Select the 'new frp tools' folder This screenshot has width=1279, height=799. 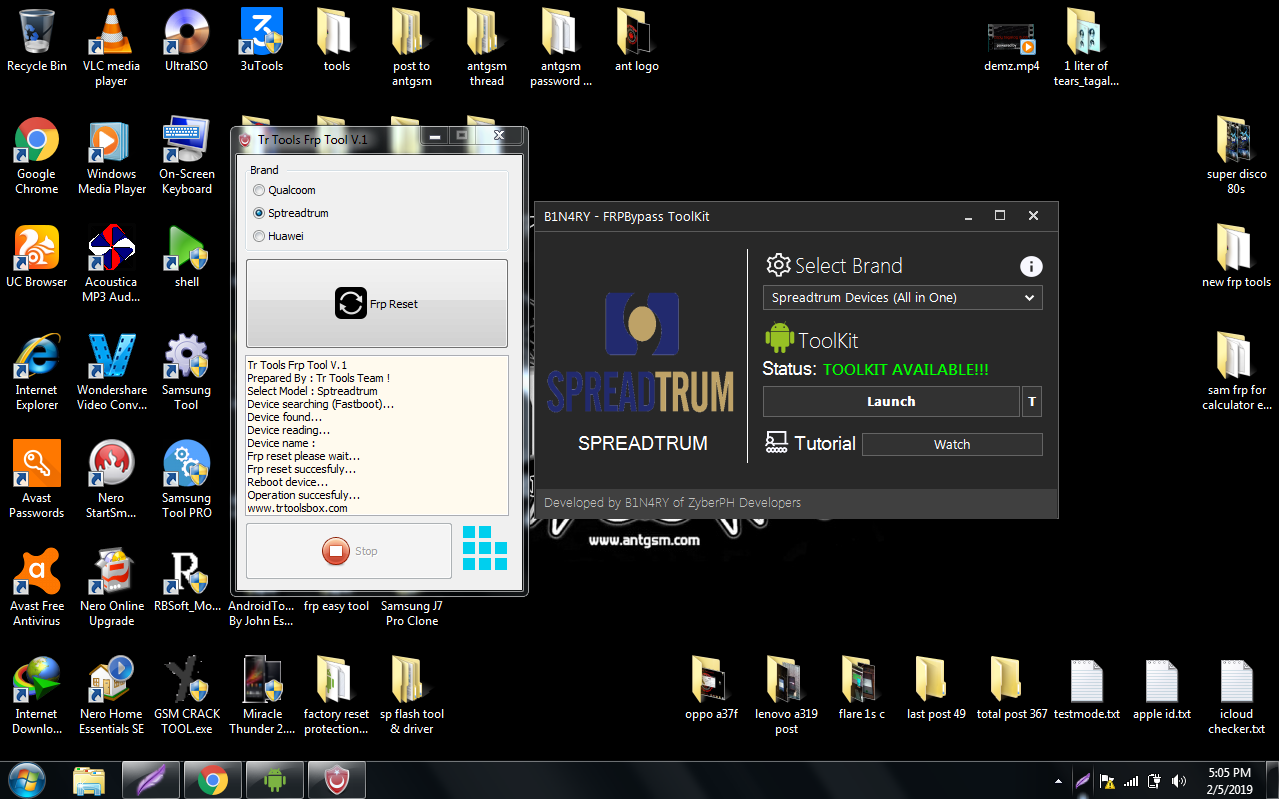(1236, 257)
